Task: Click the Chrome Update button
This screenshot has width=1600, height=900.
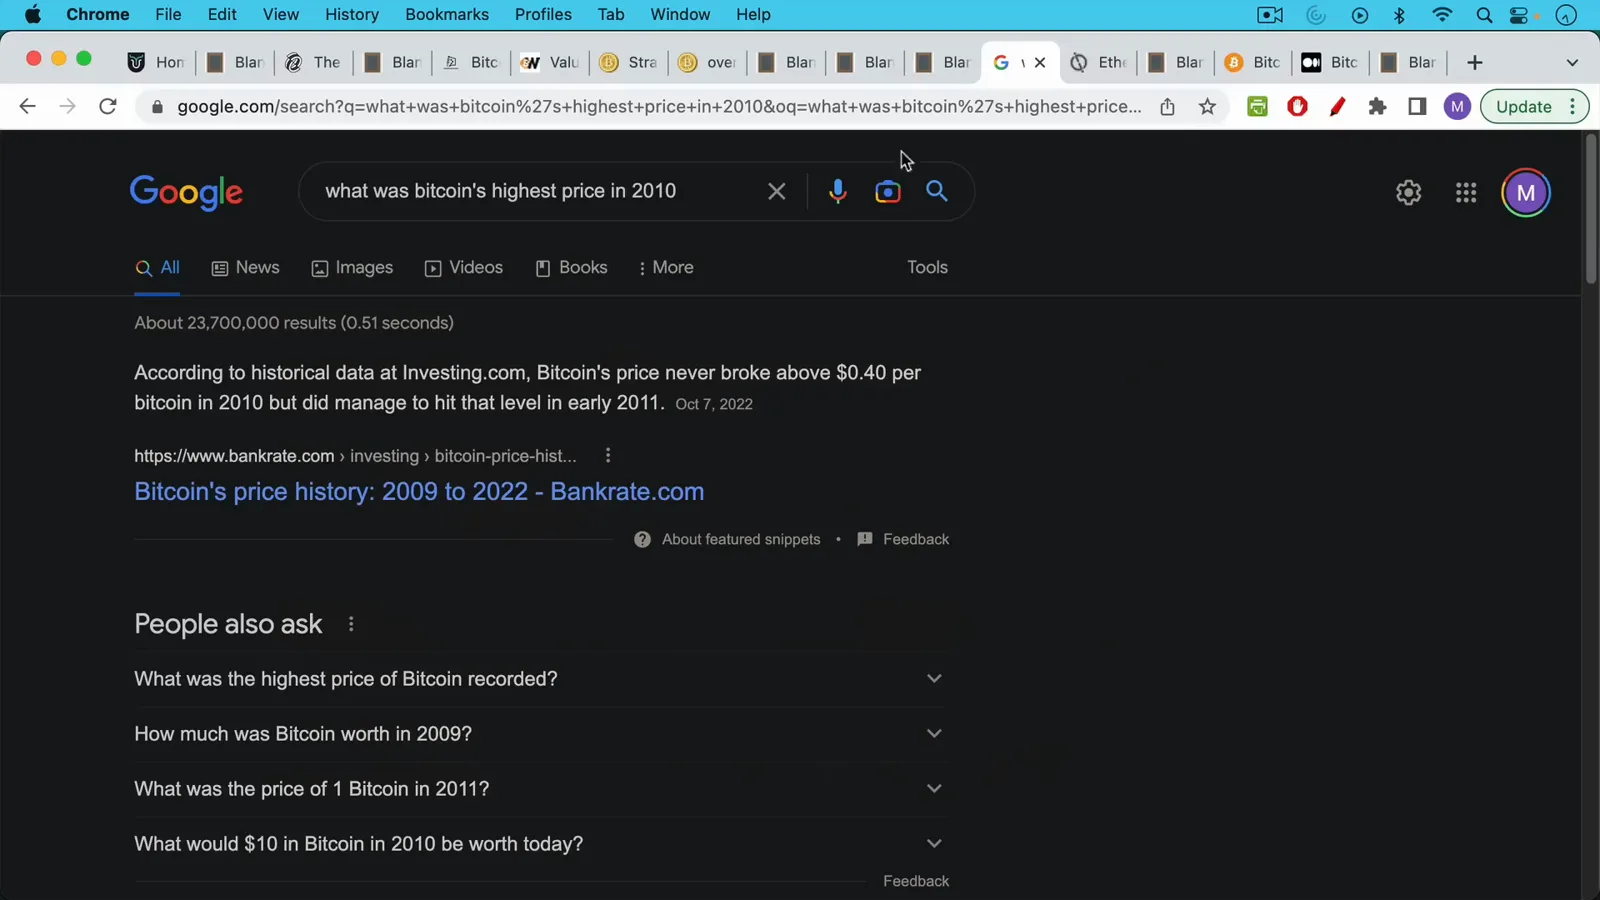Action: point(1534,106)
